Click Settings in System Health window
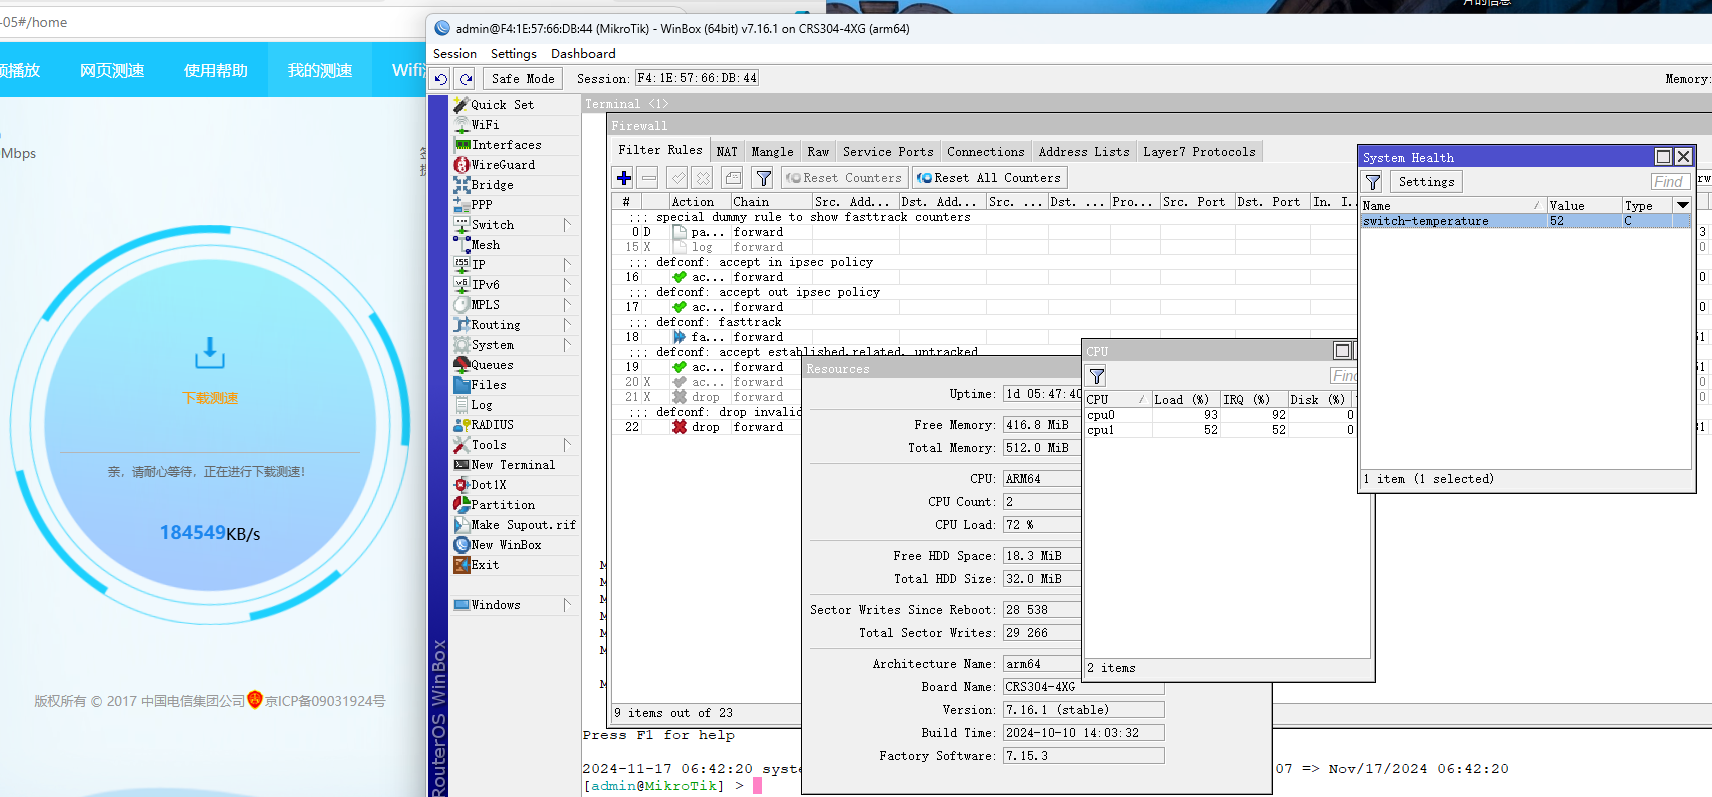The image size is (1712, 797). point(1426,182)
